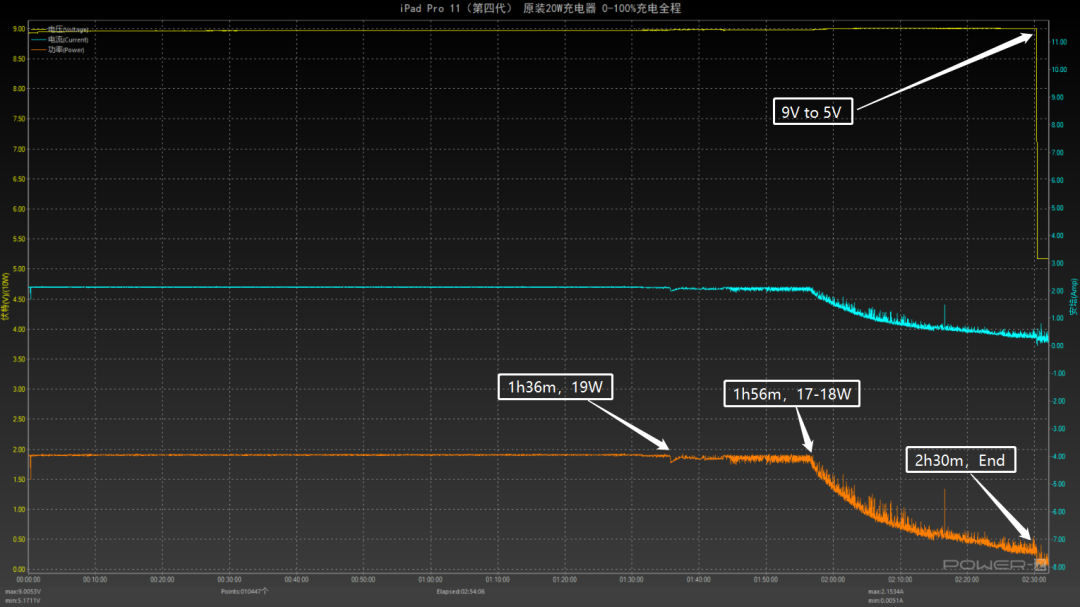This screenshot has width=1080, height=607.
Task: Click the Points:010447 status text
Action: pos(245,592)
